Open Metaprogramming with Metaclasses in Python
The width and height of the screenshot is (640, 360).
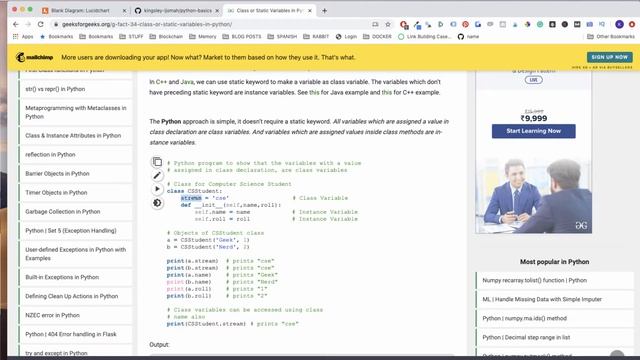click(x=76, y=112)
